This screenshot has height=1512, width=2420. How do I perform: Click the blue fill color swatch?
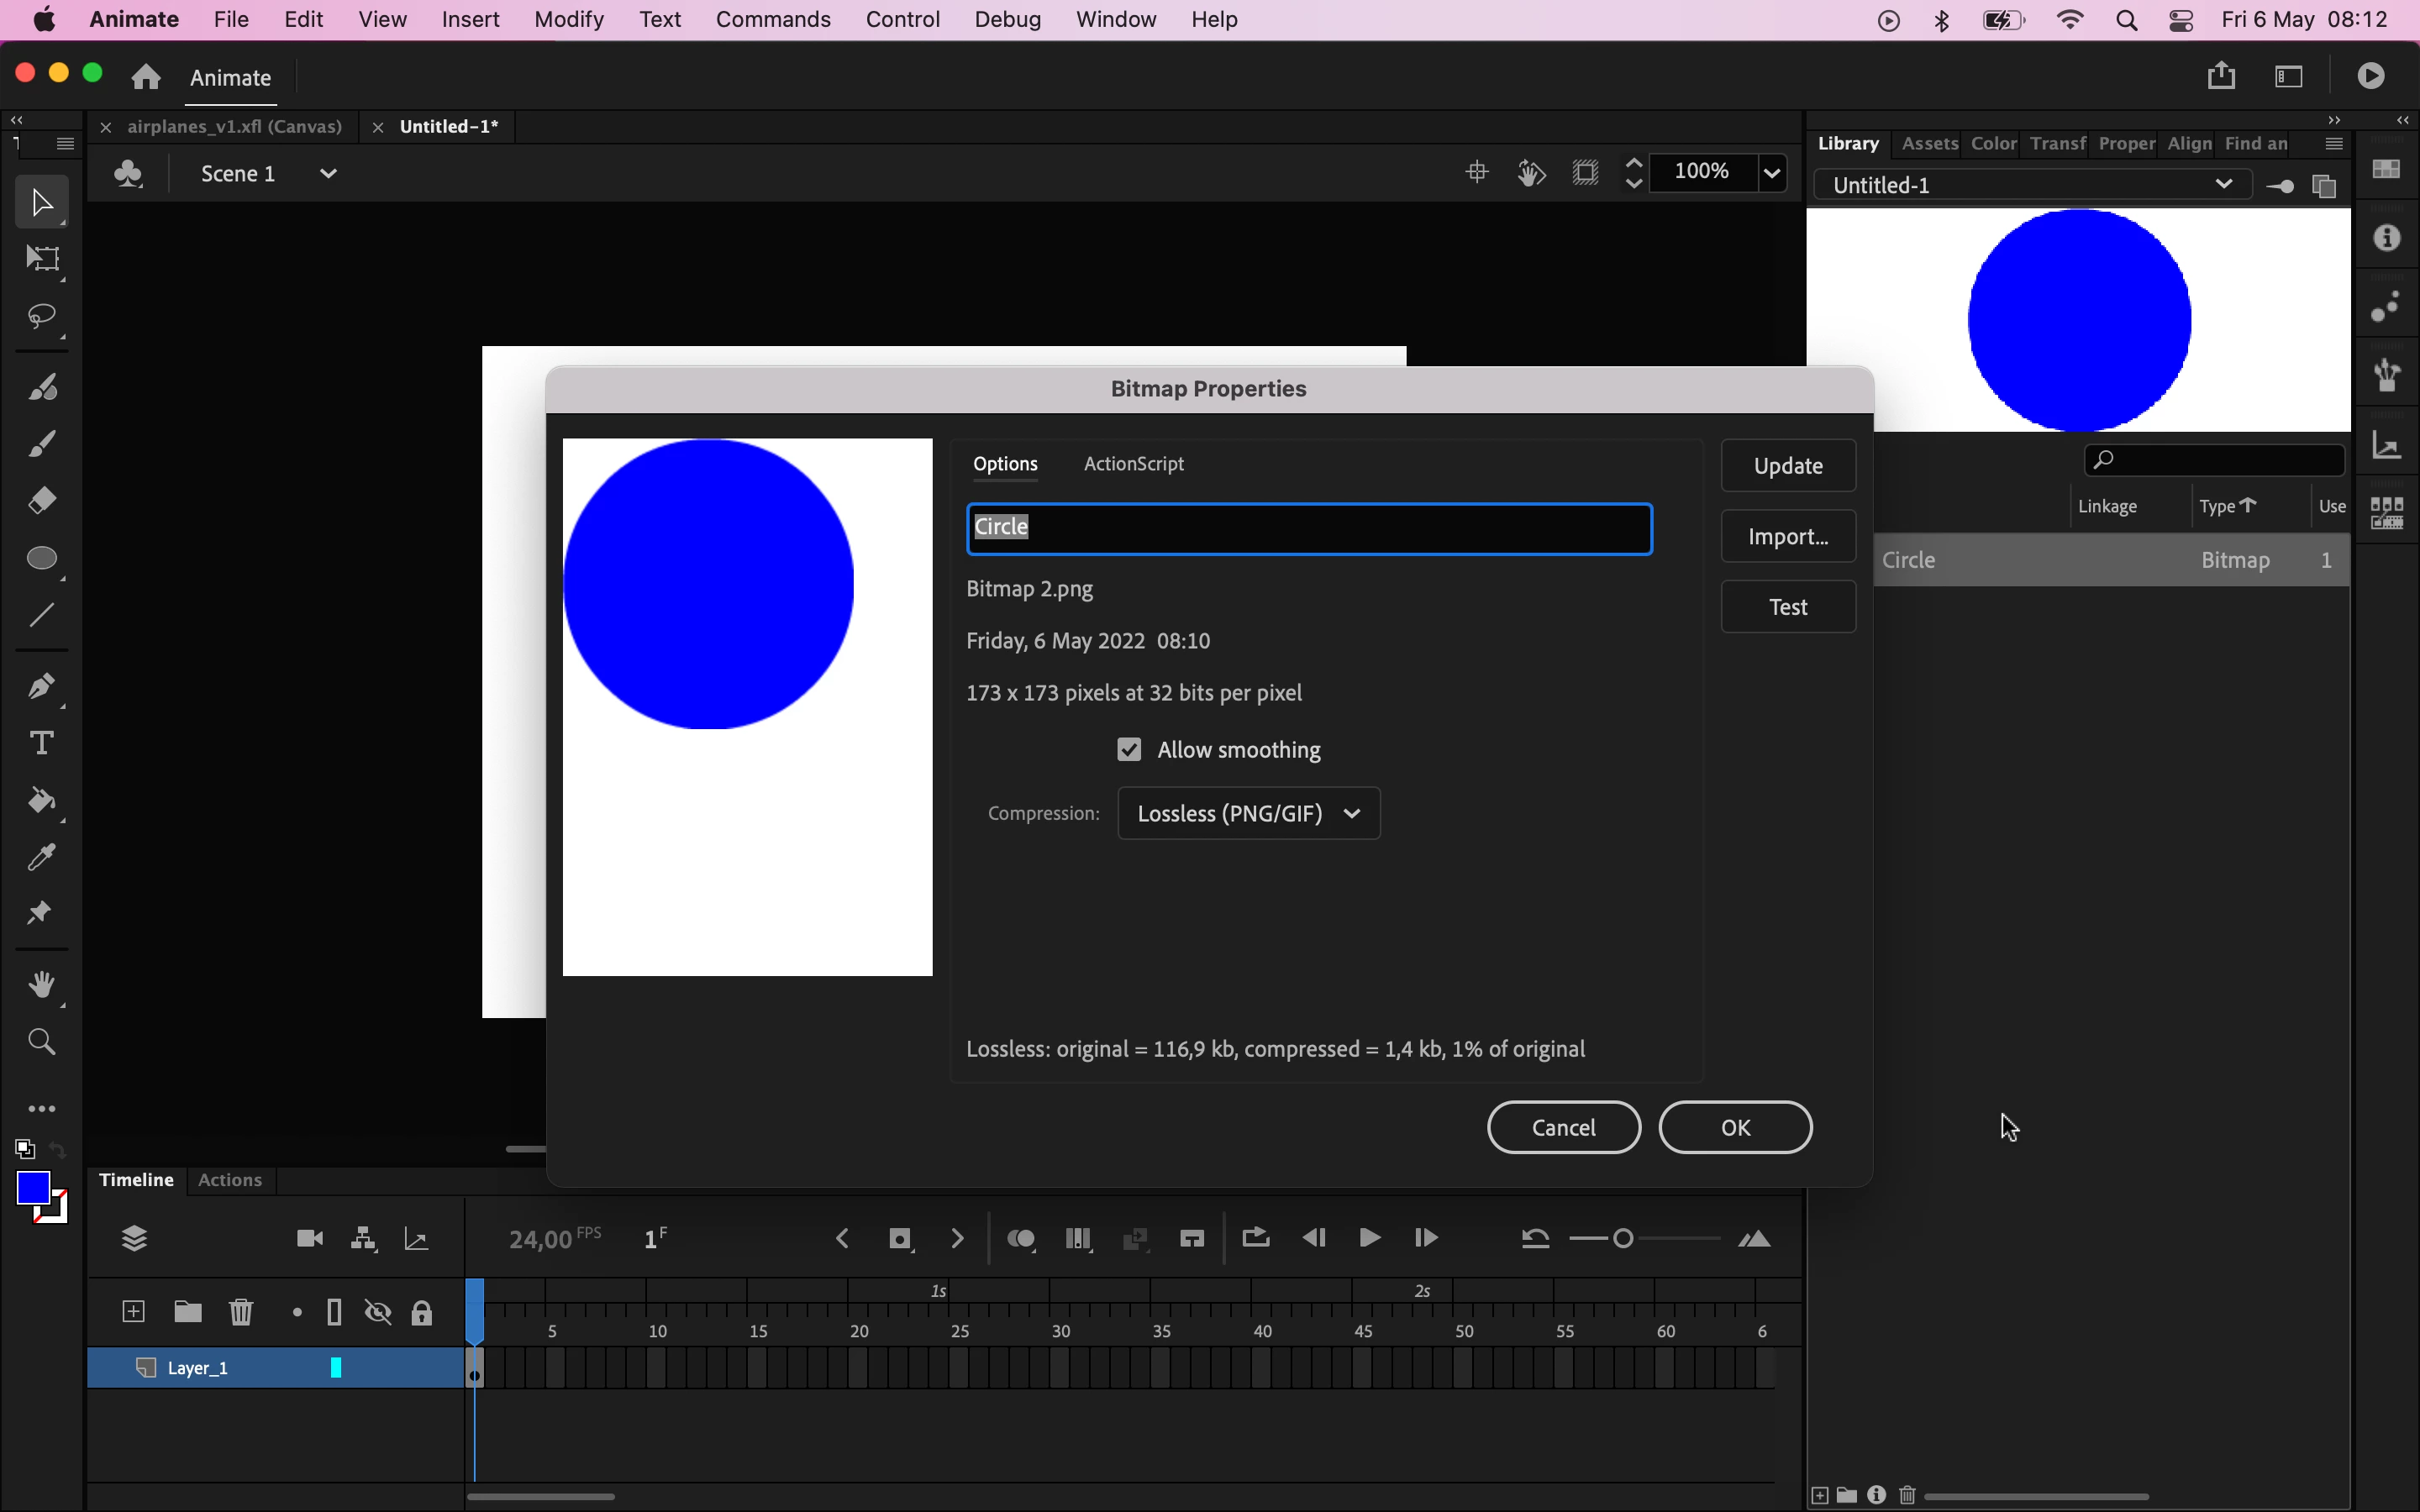pyautogui.click(x=33, y=1188)
